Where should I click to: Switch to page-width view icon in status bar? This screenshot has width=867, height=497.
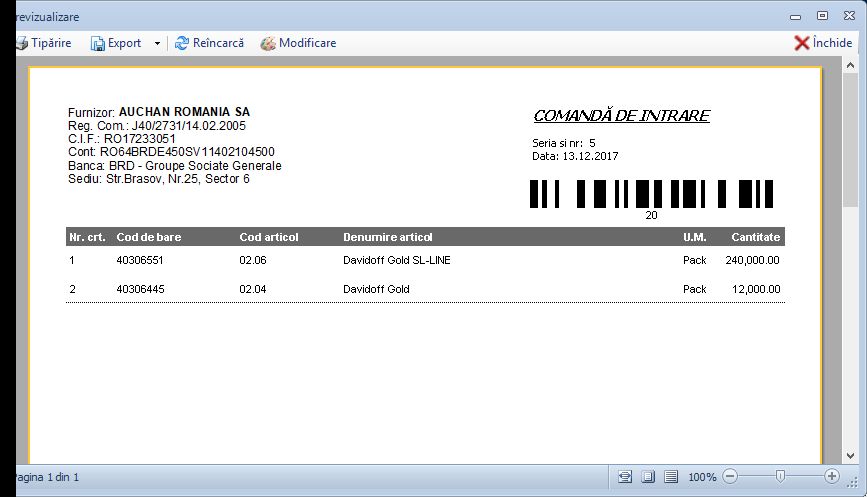click(x=626, y=477)
